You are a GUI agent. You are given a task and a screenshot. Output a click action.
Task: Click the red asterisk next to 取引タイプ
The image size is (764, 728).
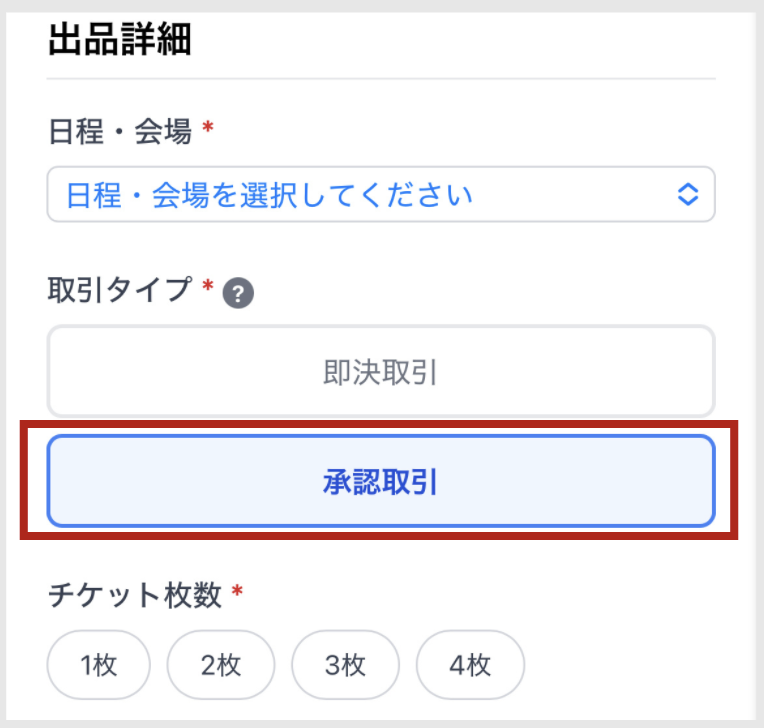click(207, 286)
